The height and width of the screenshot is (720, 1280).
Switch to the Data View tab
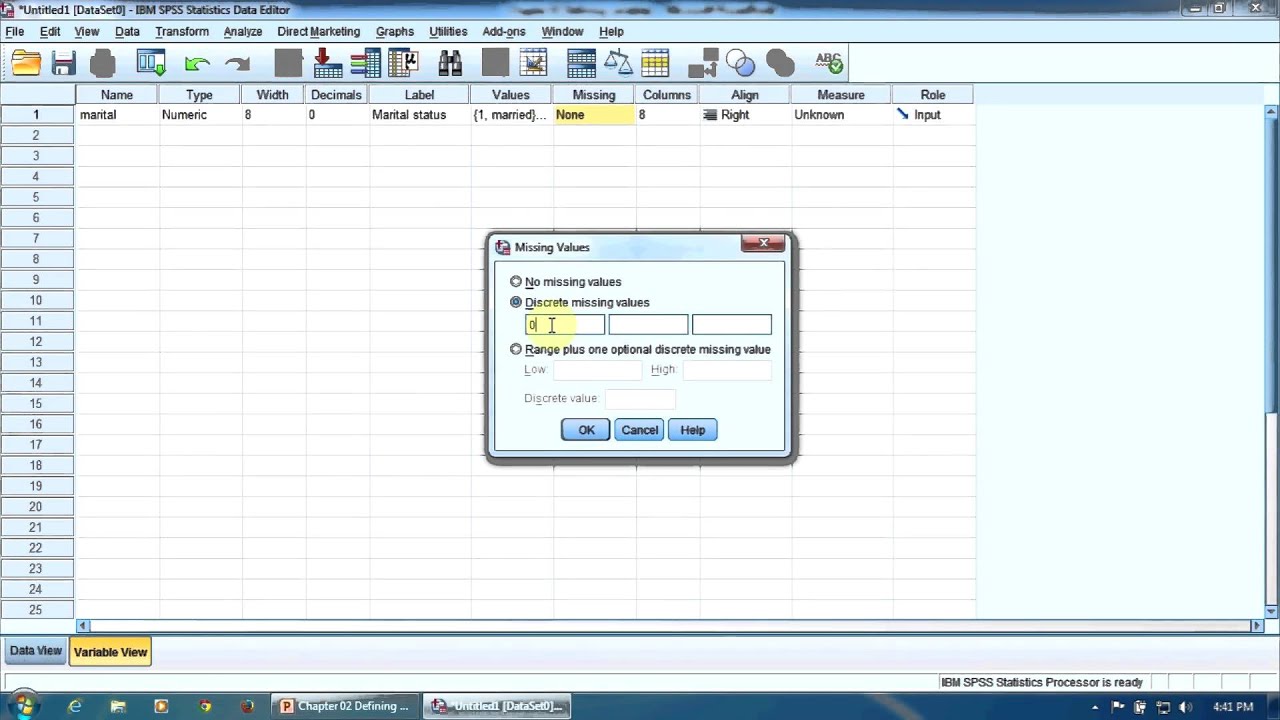tap(36, 651)
